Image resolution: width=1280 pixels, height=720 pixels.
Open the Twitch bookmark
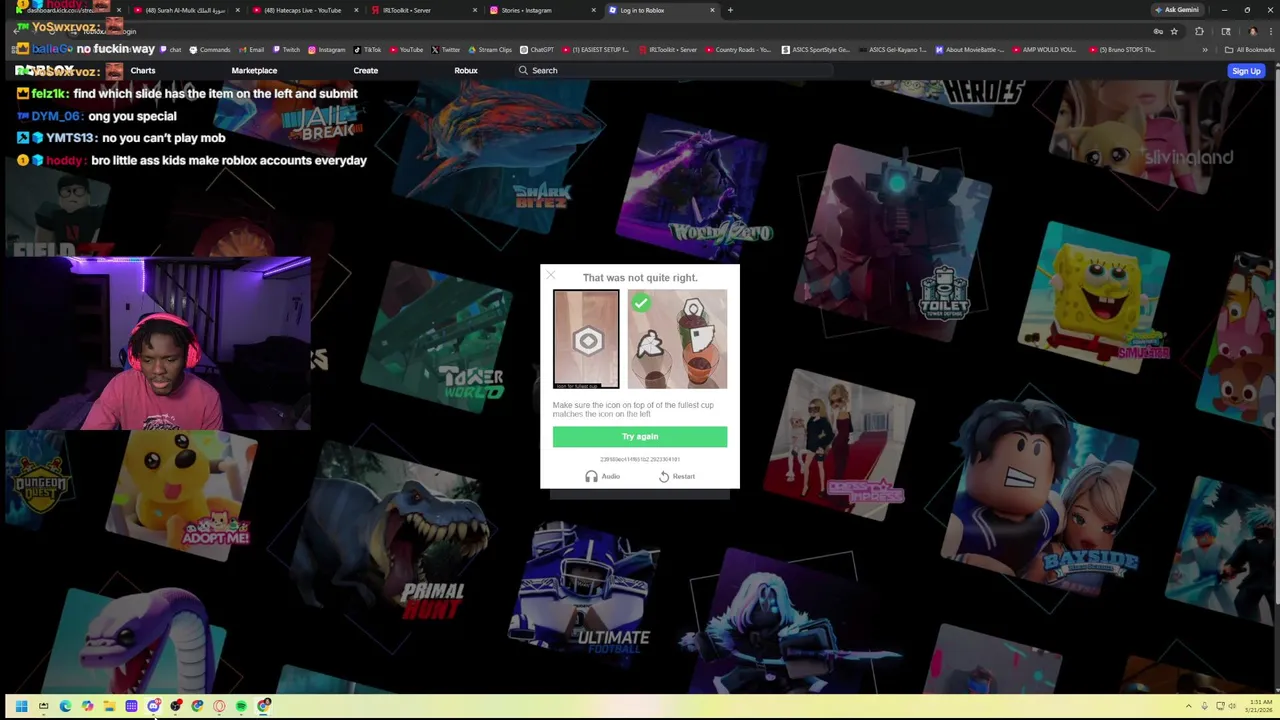click(285, 49)
